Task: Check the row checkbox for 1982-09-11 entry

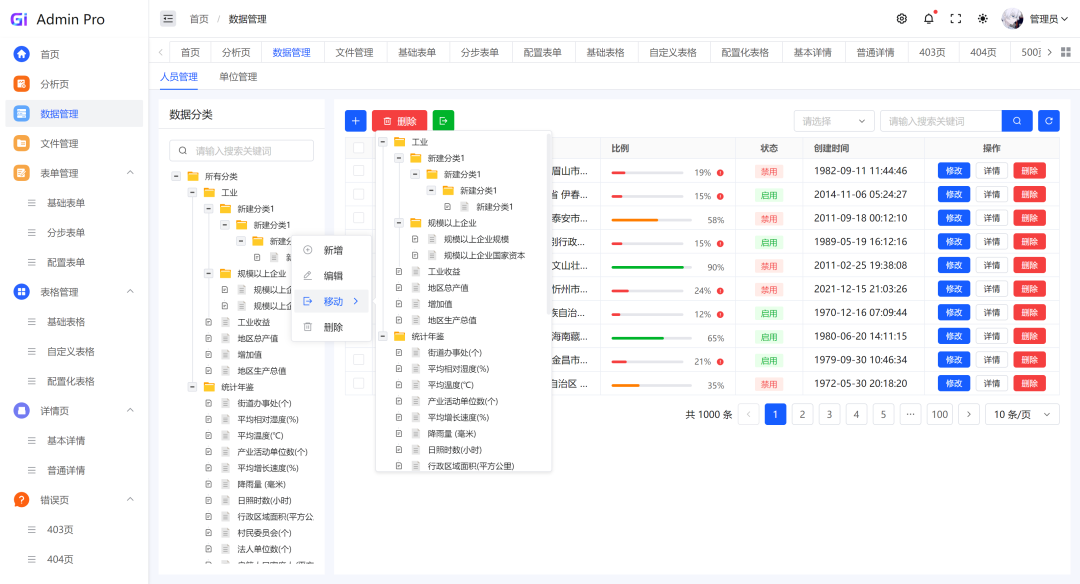Action: coord(358,171)
